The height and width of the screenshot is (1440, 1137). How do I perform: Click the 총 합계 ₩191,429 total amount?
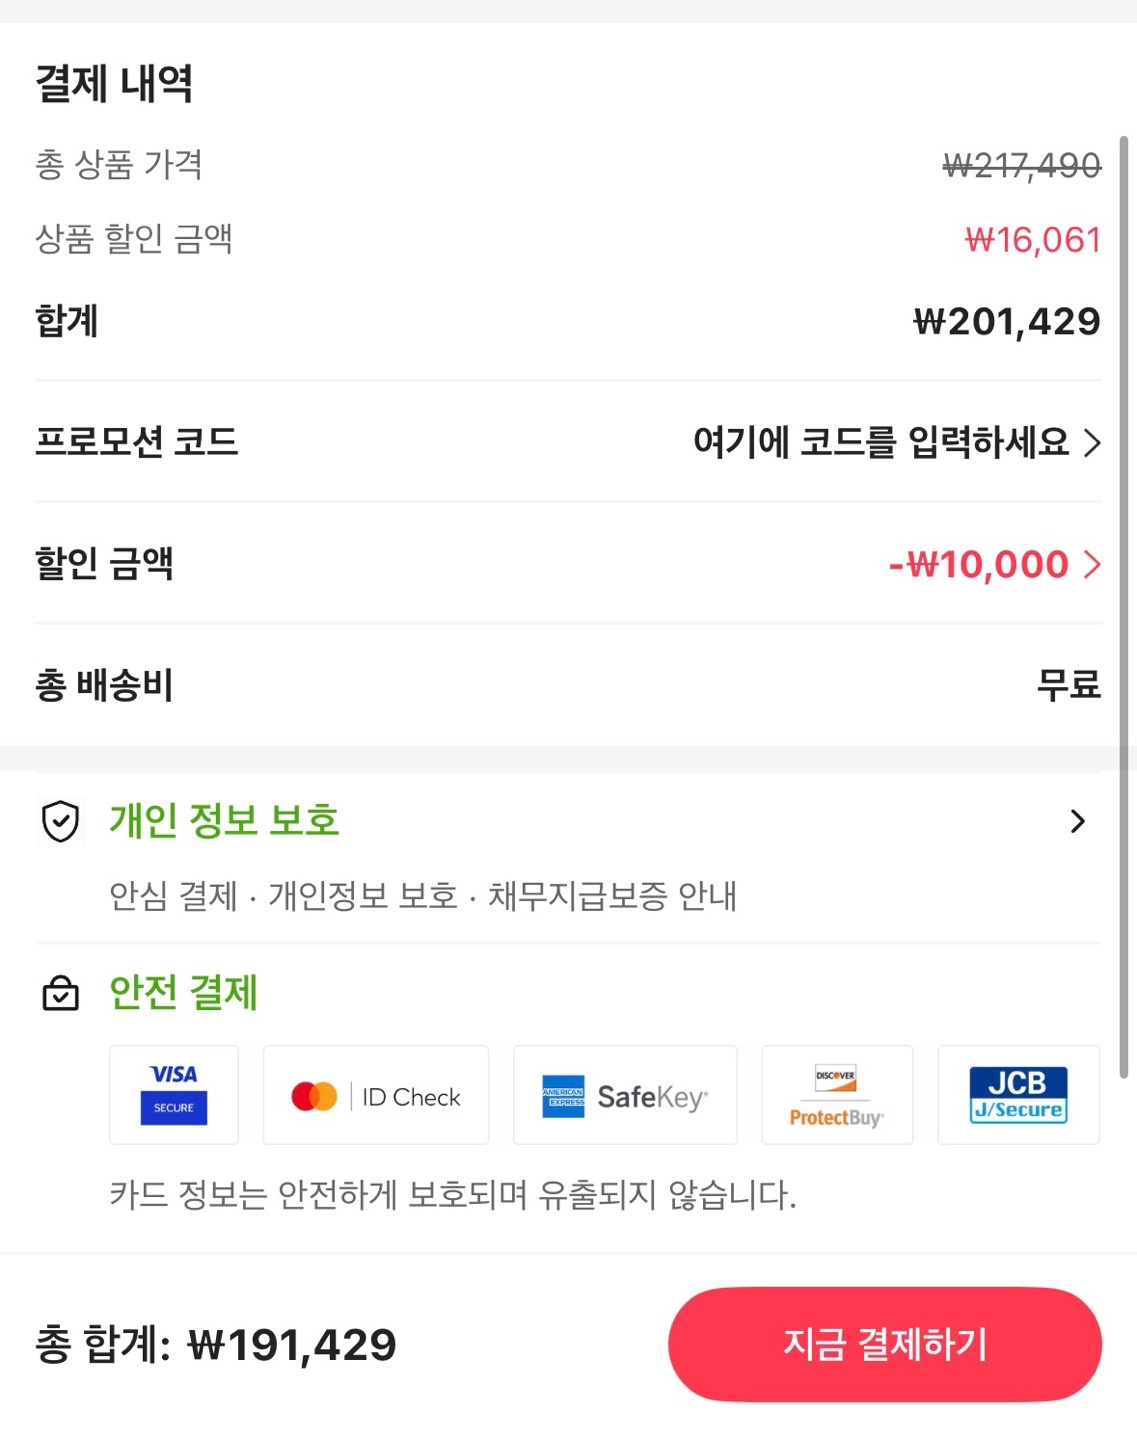coord(216,1345)
